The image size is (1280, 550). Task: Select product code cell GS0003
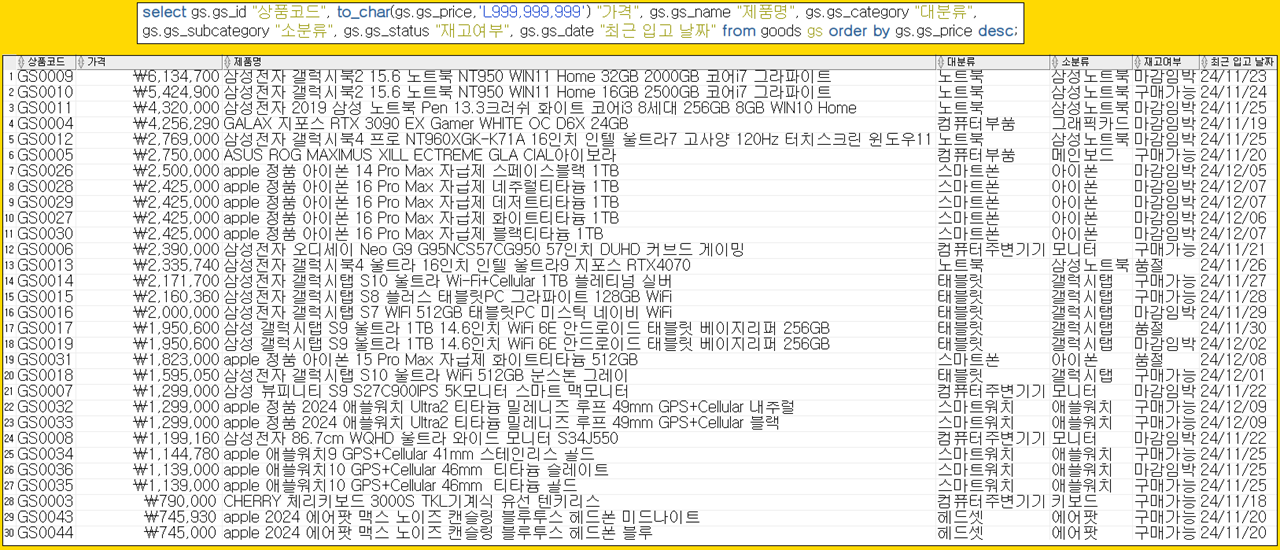(45, 501)
